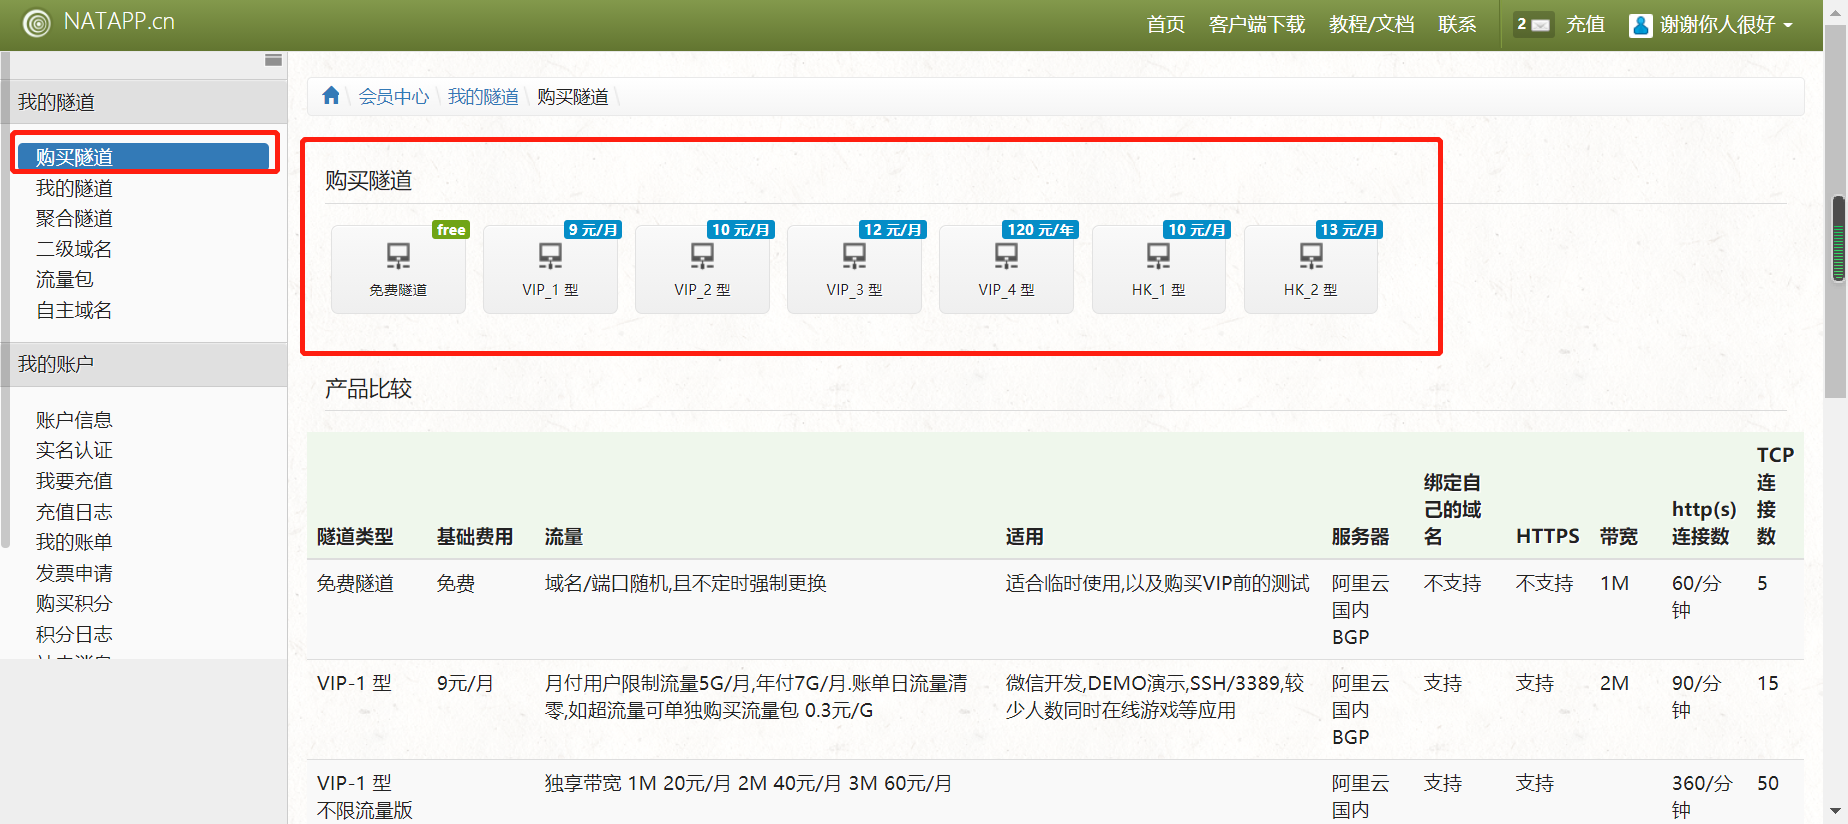
Task: Open the 谢谢你人很好 user dropdown menu
Action: click(x=1711, y=24)
